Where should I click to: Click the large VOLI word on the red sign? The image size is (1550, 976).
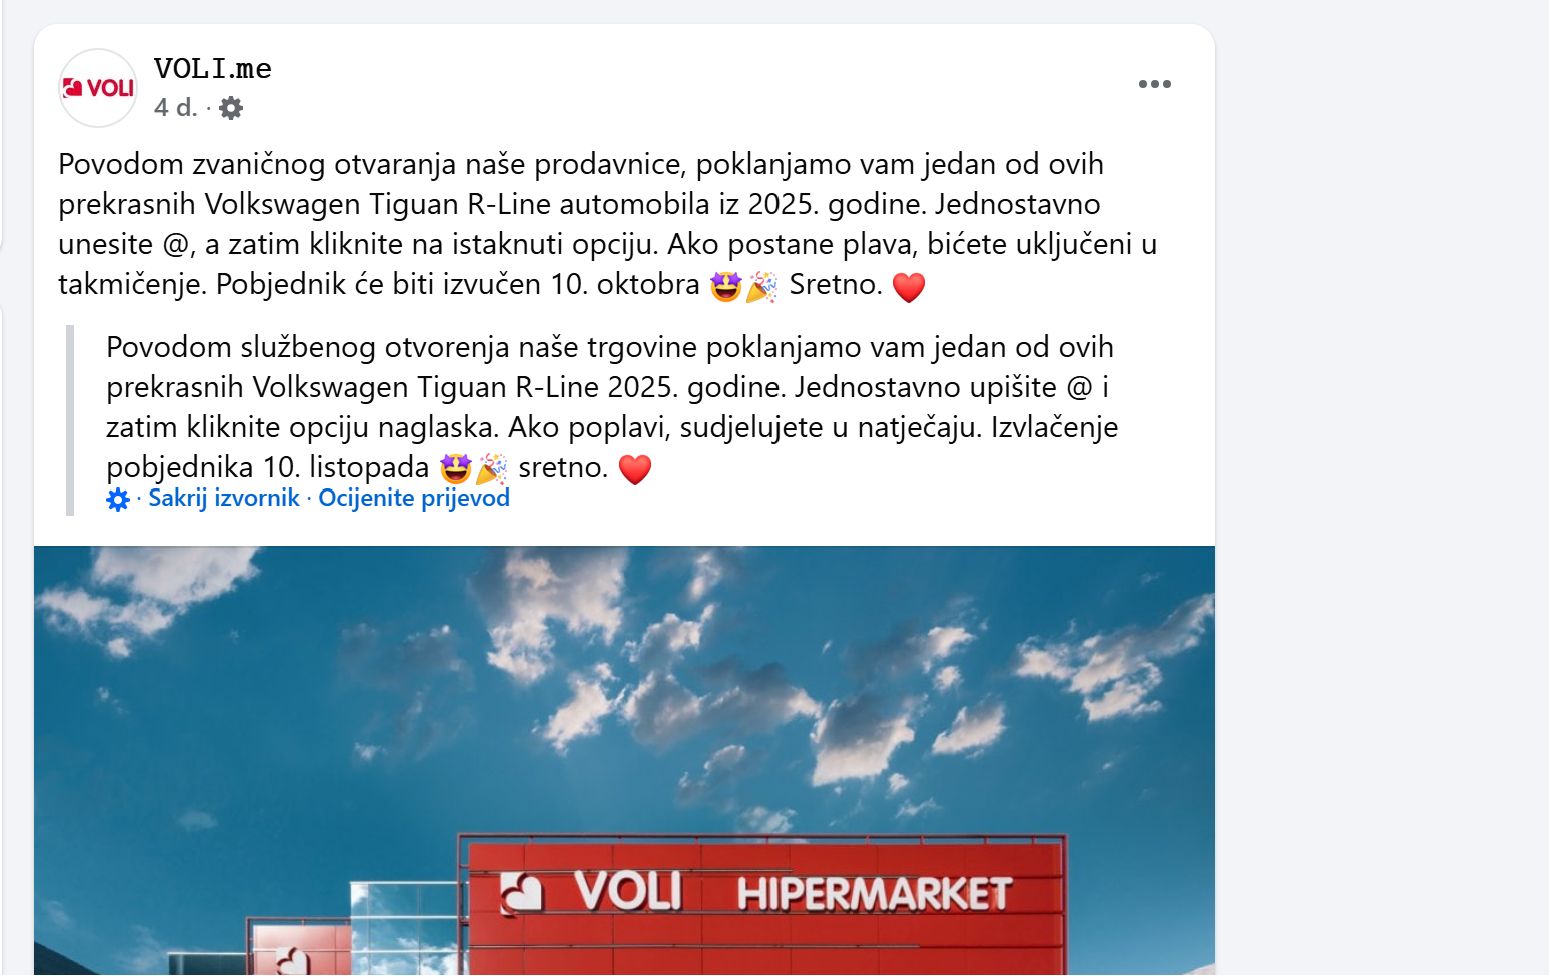point(628,892)
